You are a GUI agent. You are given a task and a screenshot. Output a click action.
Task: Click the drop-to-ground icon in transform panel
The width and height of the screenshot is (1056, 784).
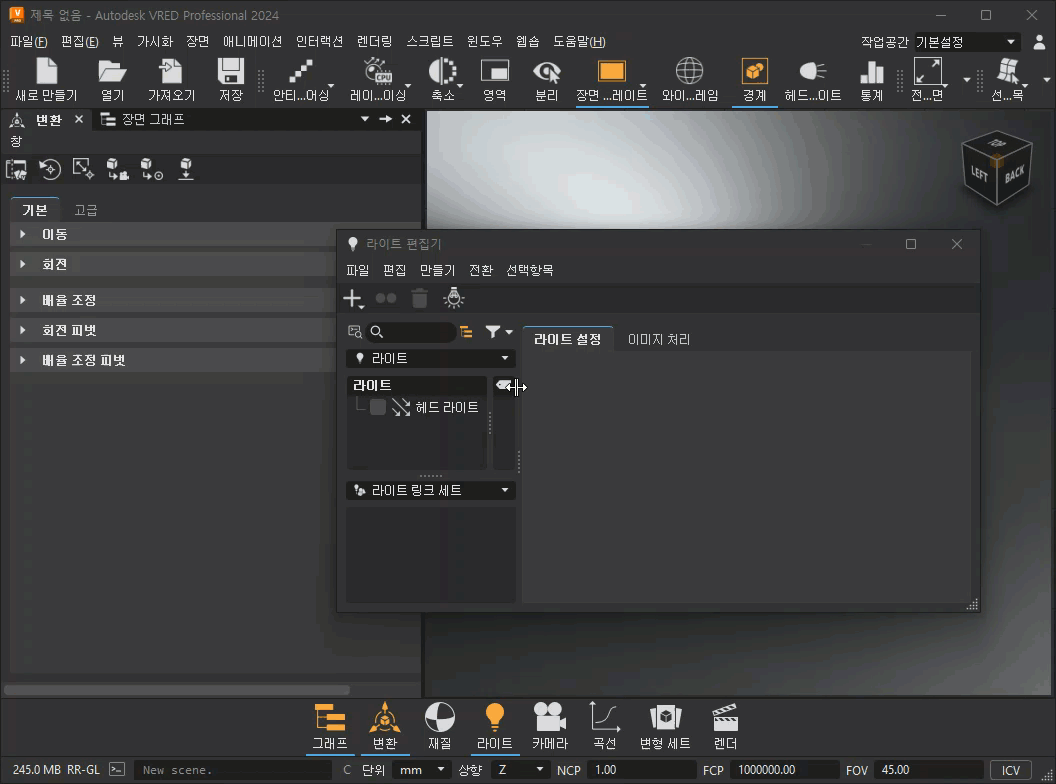click(186, 169)
